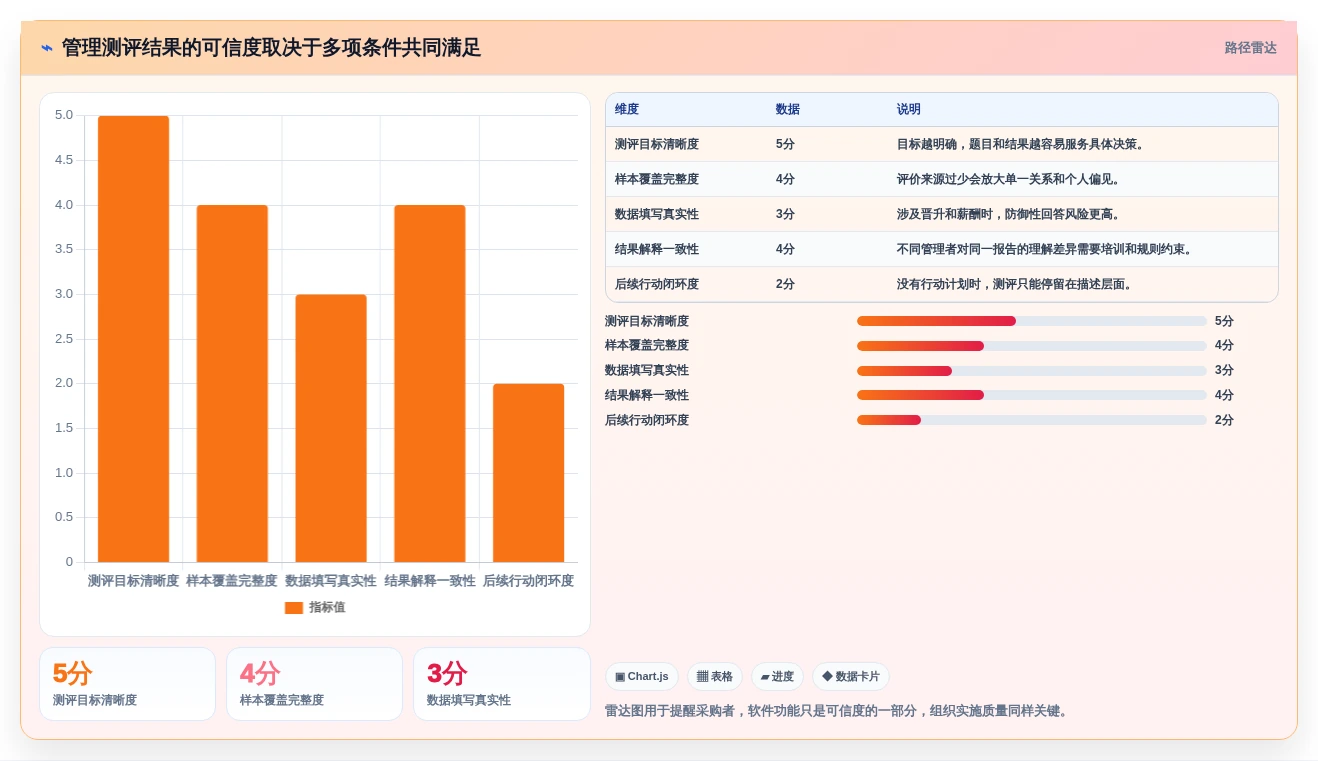Click the 5.0 y-axis tick label
The image size is (1318, 761).
(64, 115)
